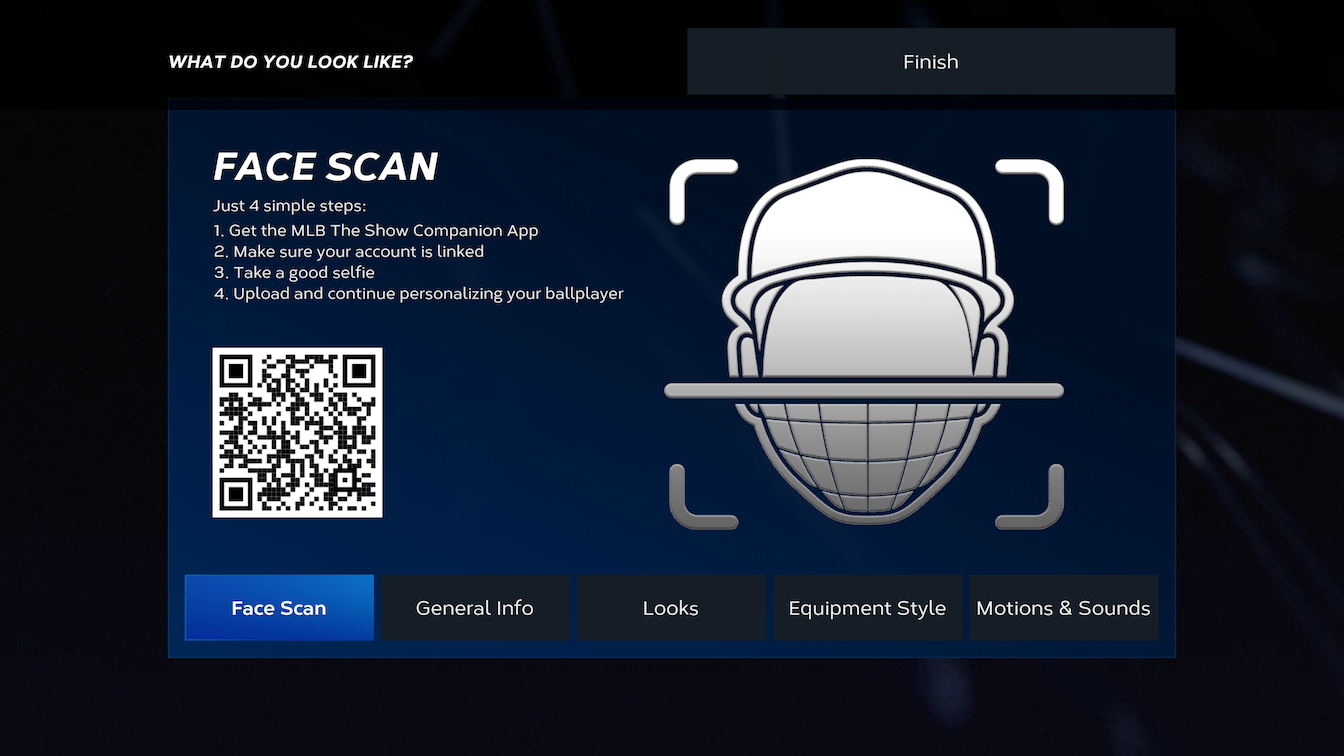Click the face scan helmet icon
1344x756 pixels.
pyautogui.click(x=865, y=343)
